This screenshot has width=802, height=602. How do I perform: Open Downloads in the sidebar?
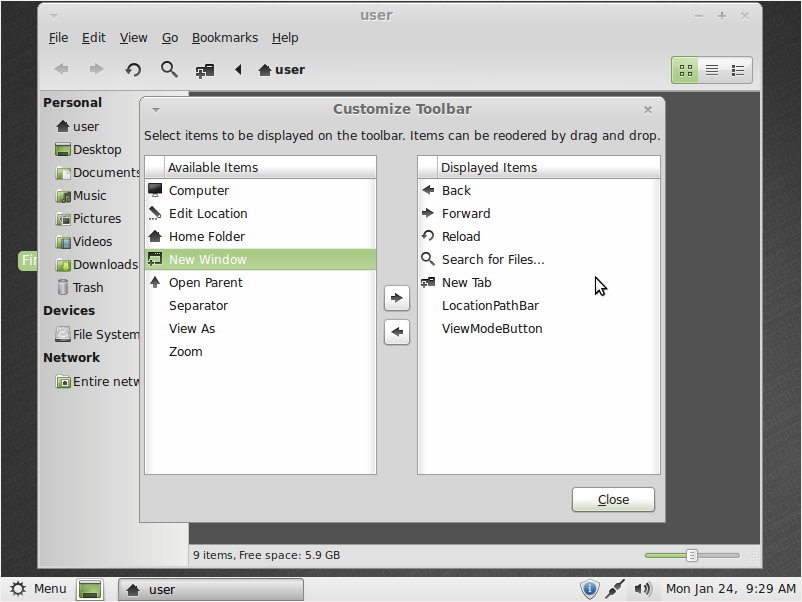coord(97,264)
